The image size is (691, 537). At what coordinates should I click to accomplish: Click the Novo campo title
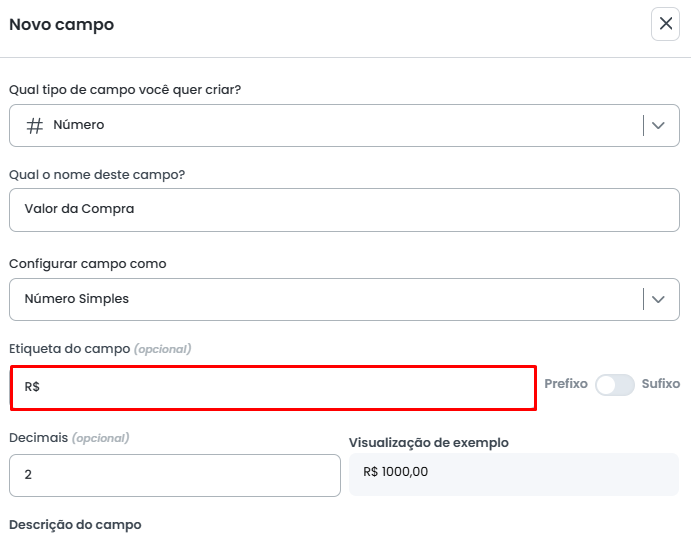pos(61,25)
